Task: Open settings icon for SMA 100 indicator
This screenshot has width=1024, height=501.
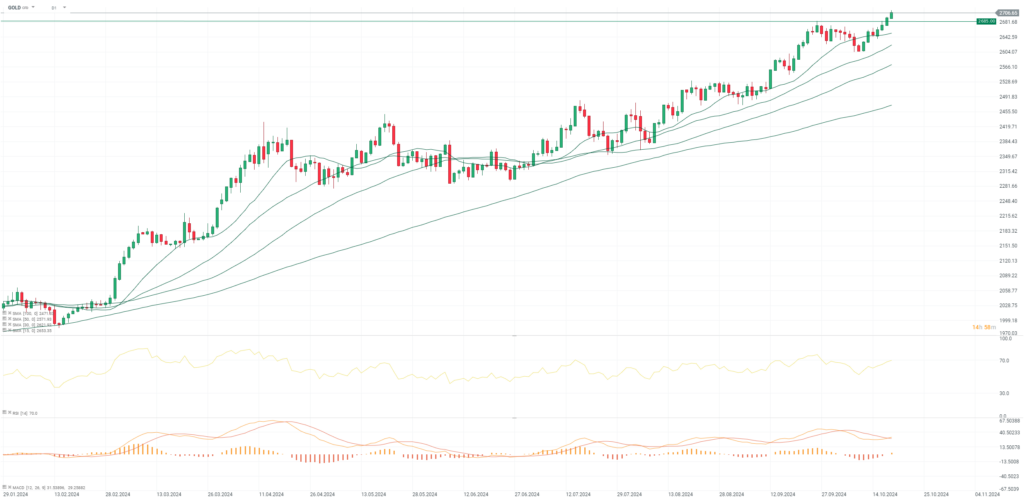Action: click(5, 313)
